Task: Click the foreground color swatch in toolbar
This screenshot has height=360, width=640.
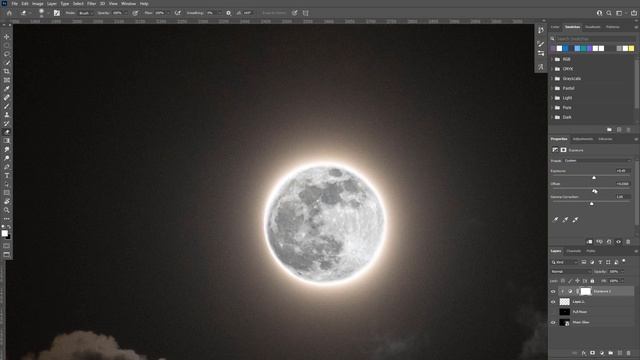Action: tap(4, 233)
